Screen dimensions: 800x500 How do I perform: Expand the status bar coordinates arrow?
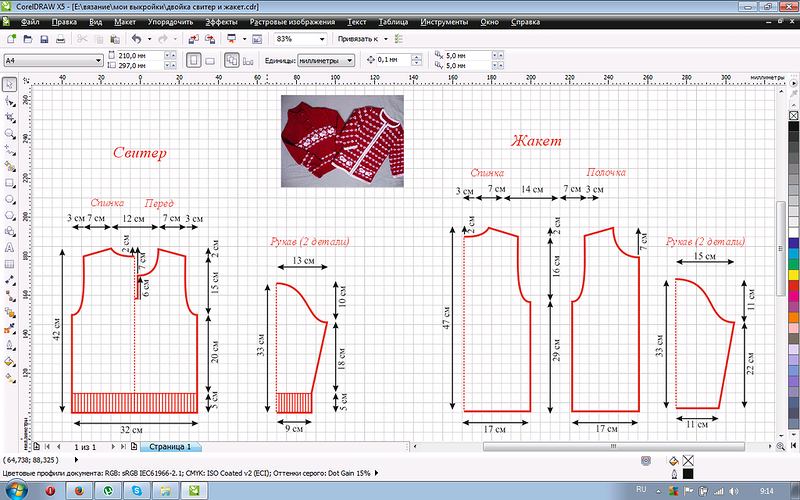coord(77,460)
